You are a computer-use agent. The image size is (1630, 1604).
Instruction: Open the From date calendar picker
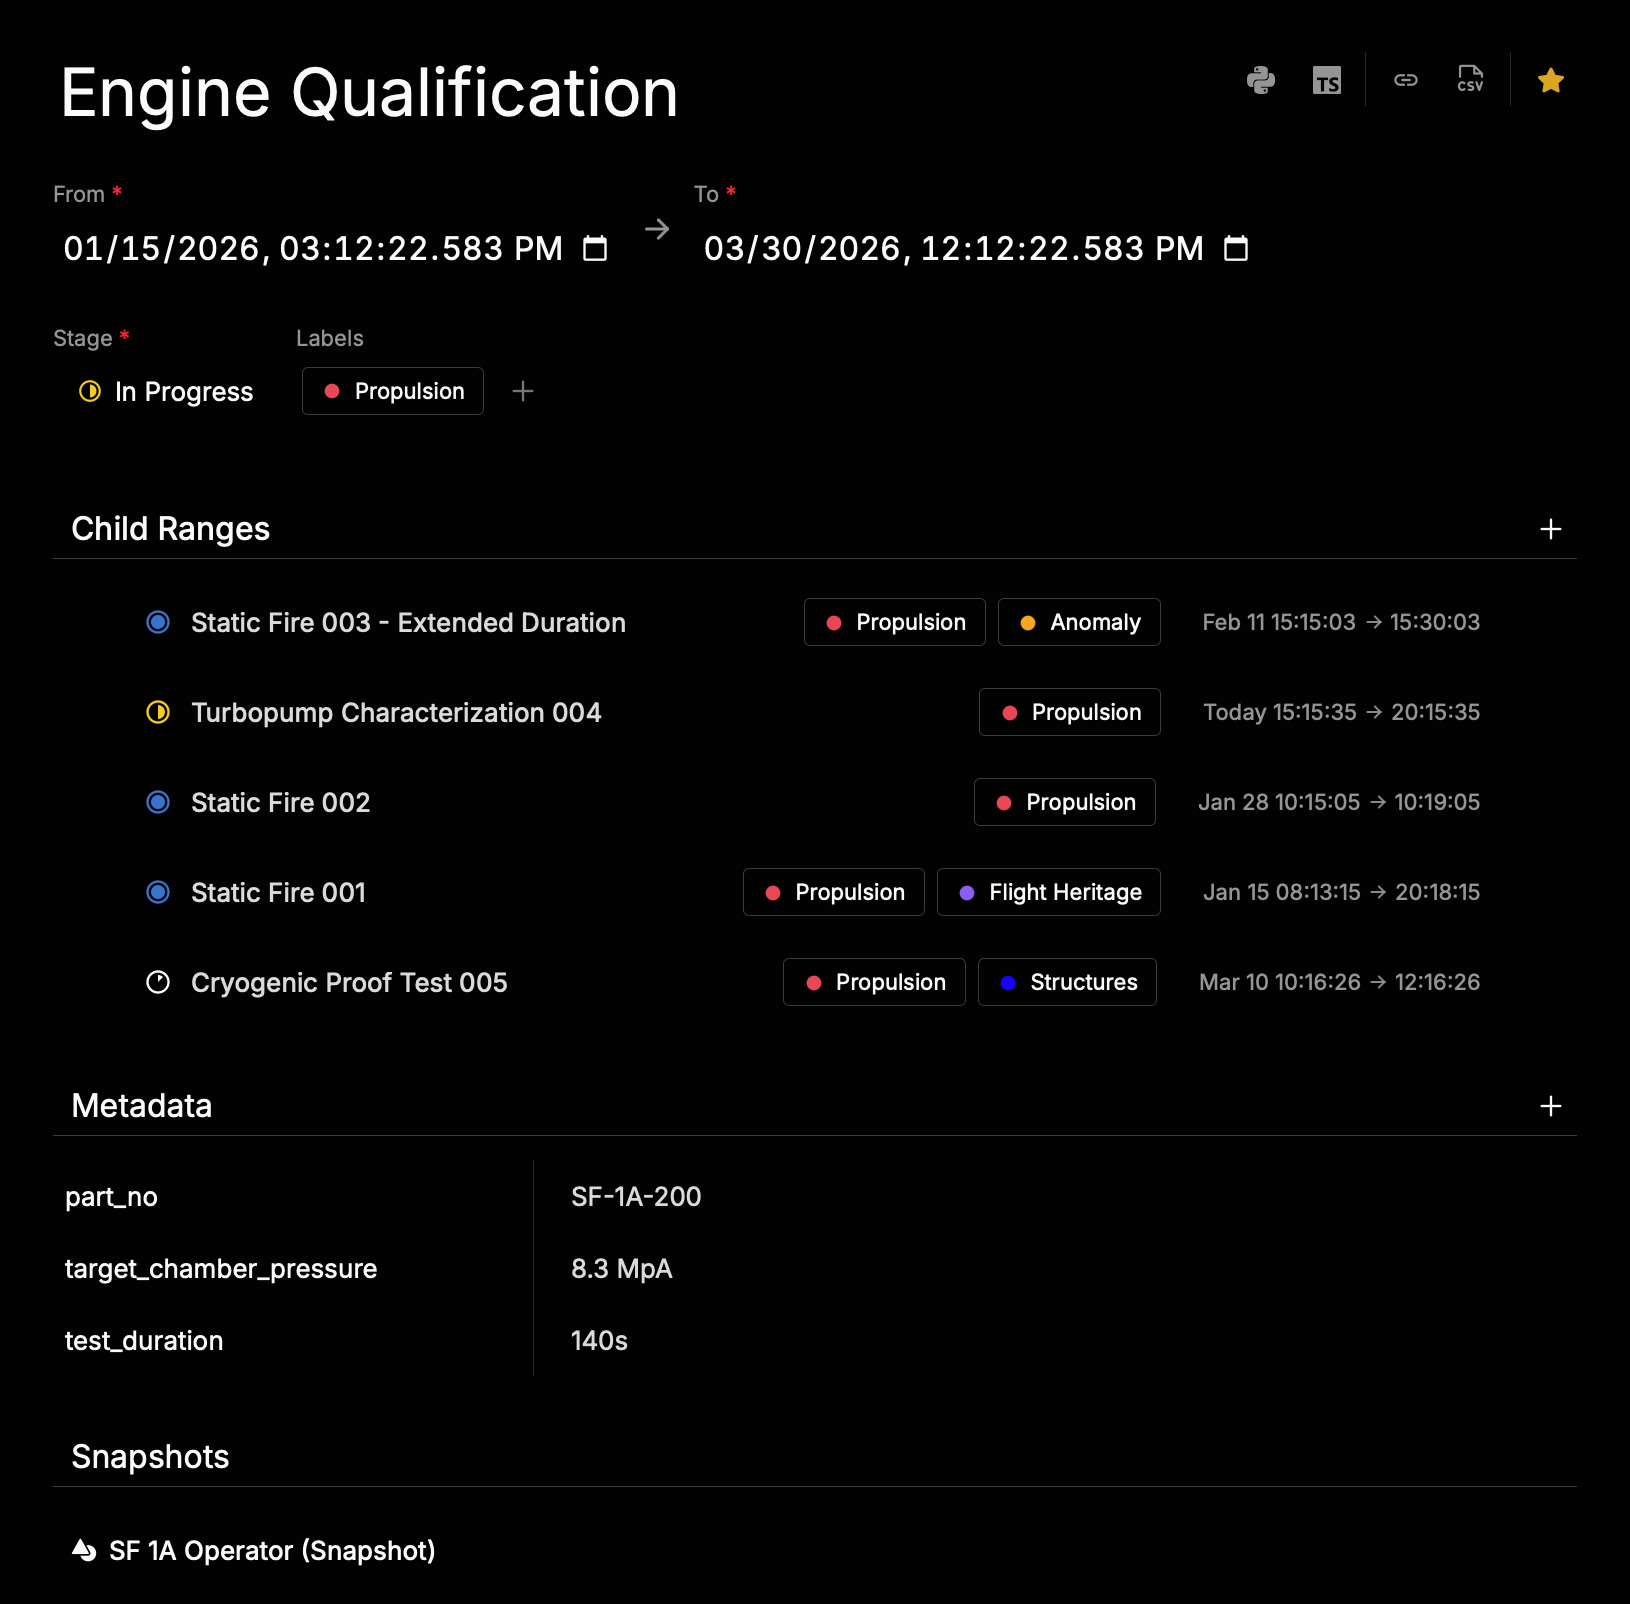tap(595, 249)
